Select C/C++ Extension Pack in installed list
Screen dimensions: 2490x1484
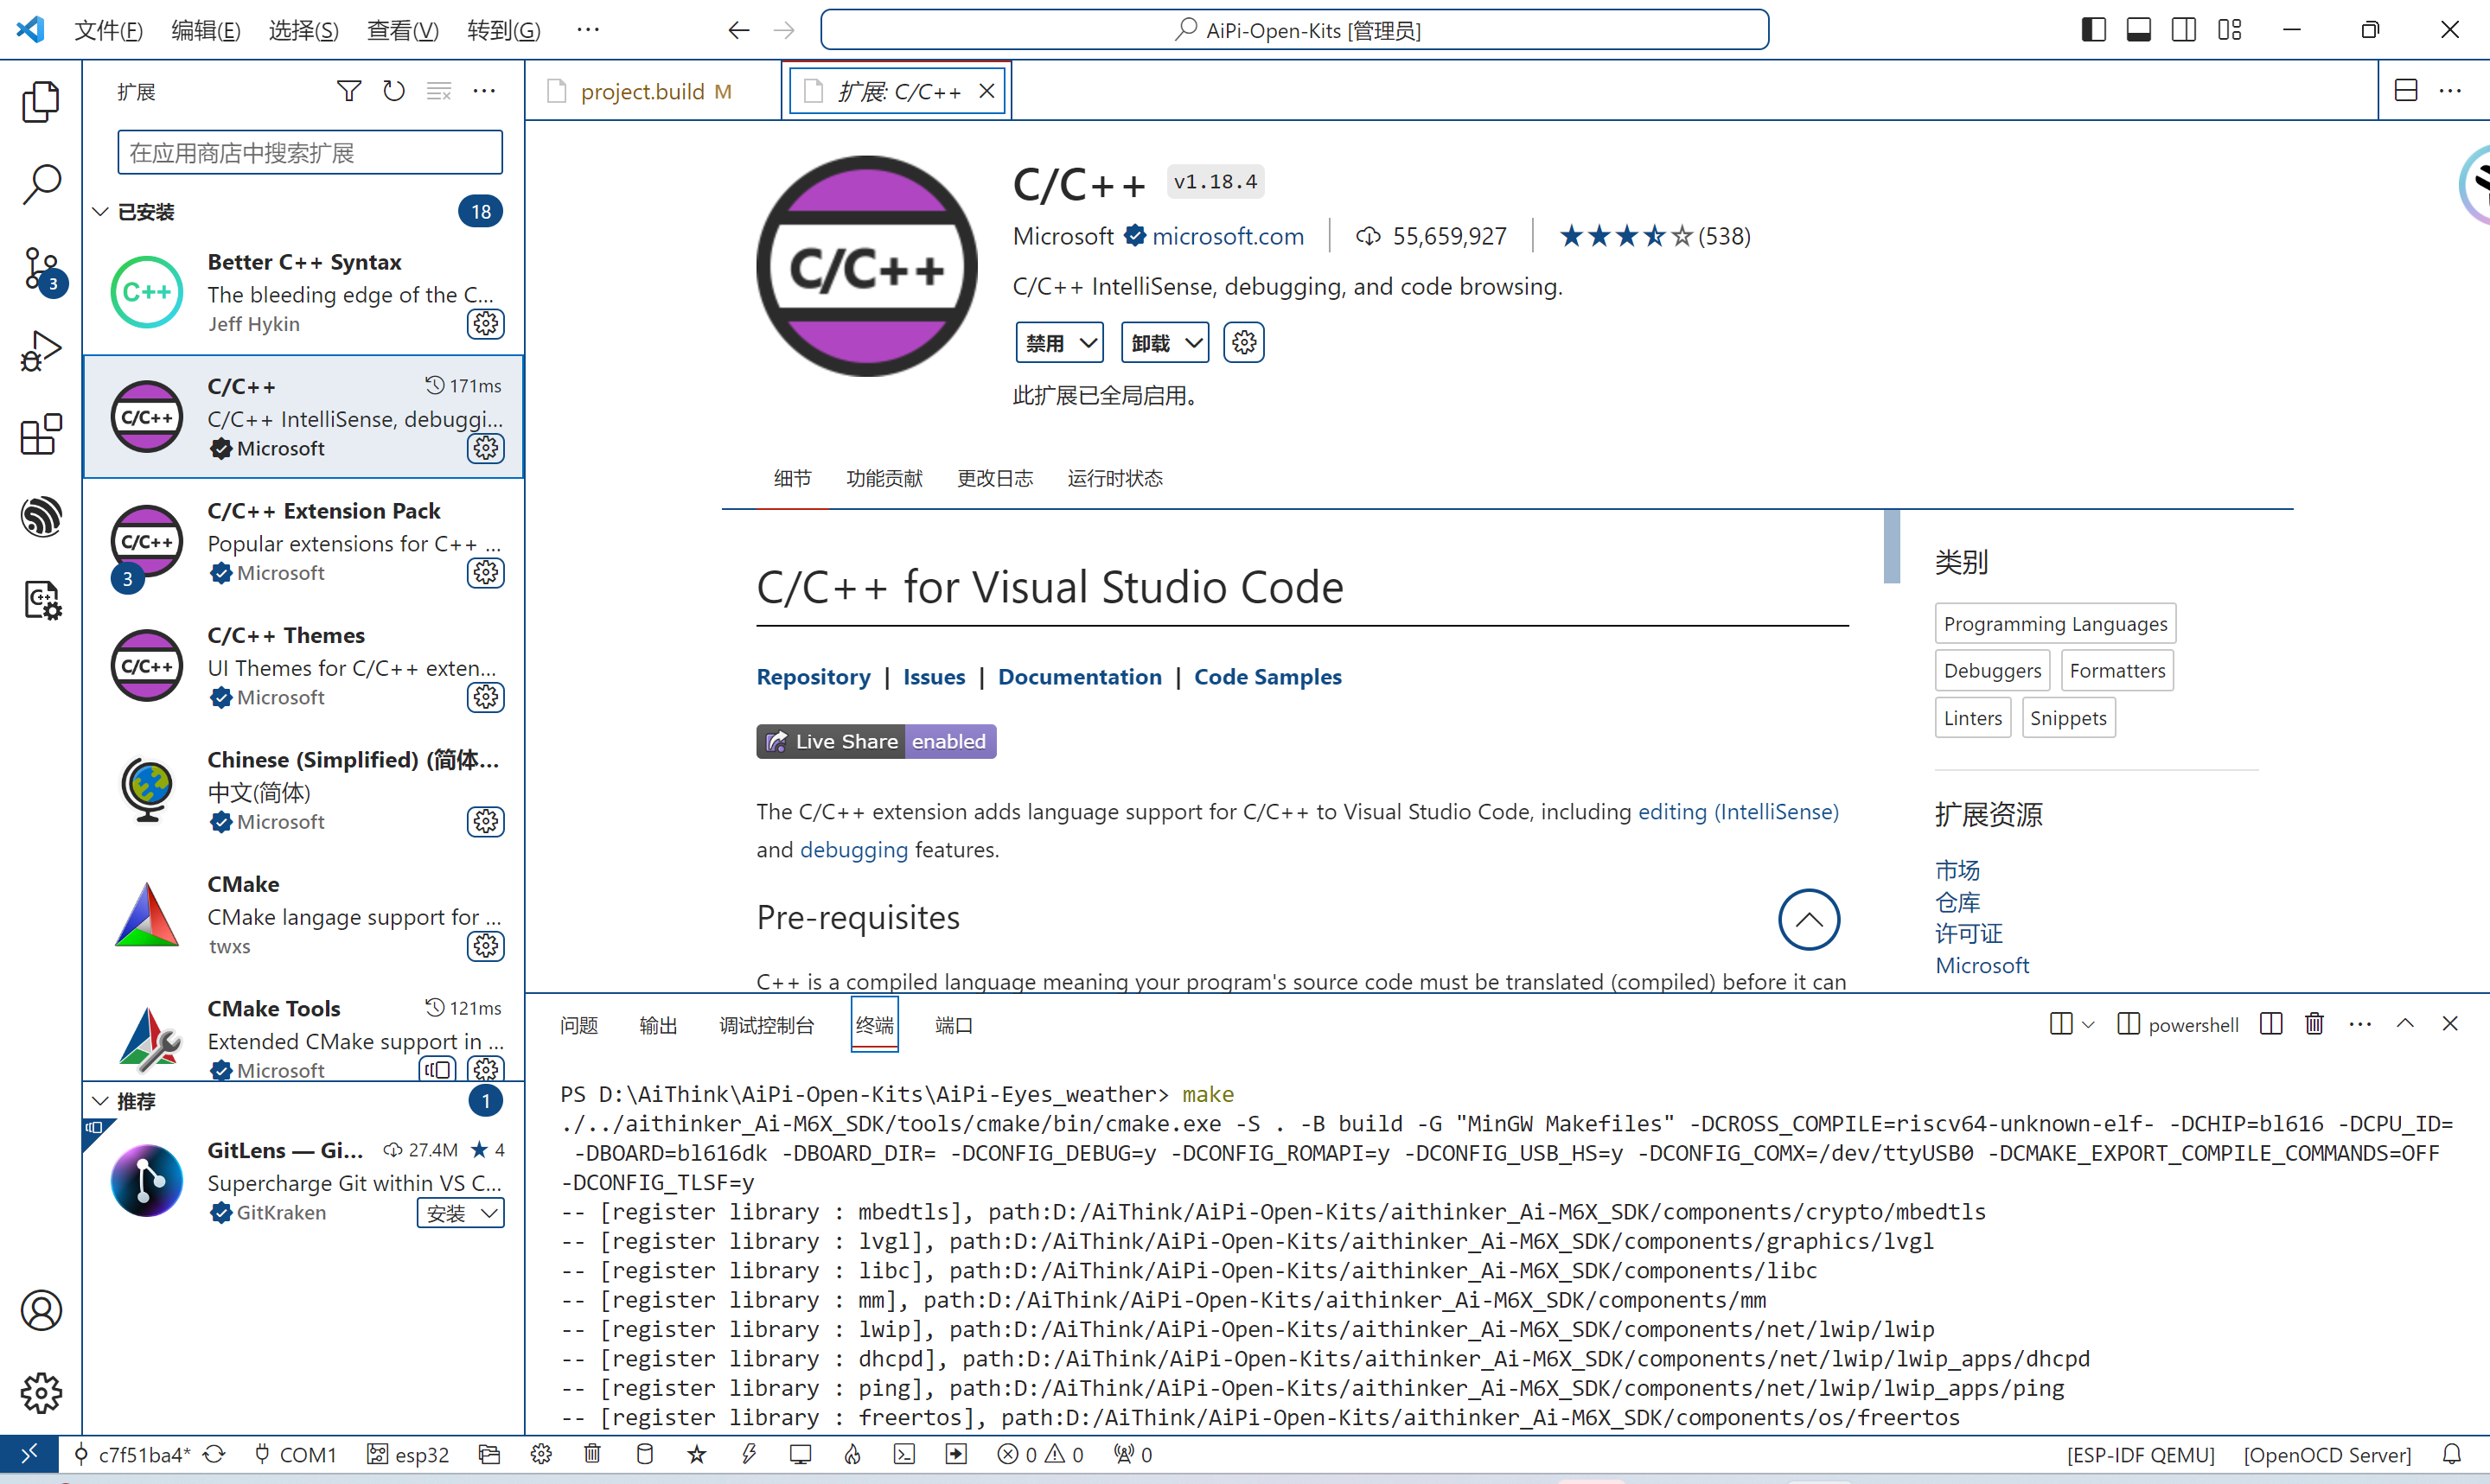tap(304, 542)
